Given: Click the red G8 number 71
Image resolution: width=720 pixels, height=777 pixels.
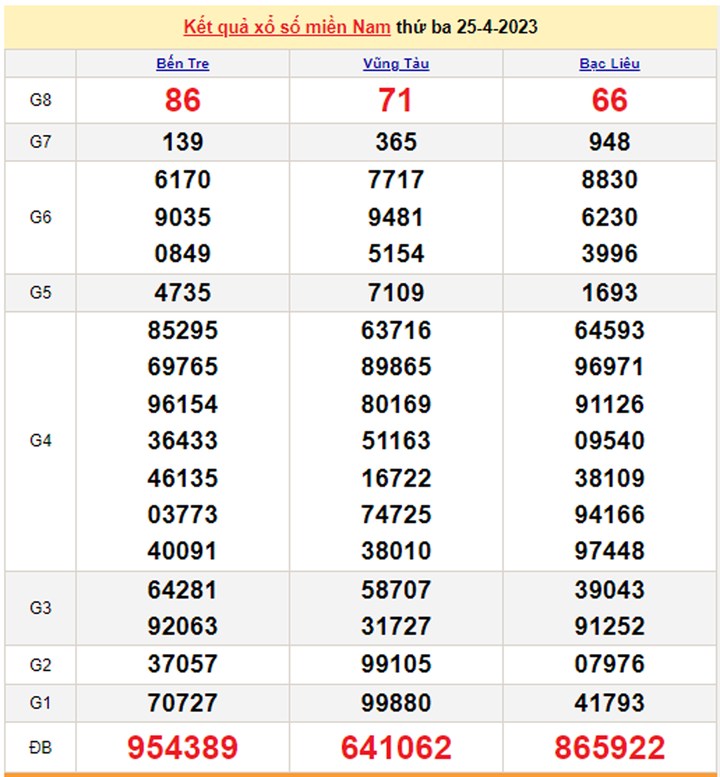Looking at the screenshot, I should (x=396, y=100).
